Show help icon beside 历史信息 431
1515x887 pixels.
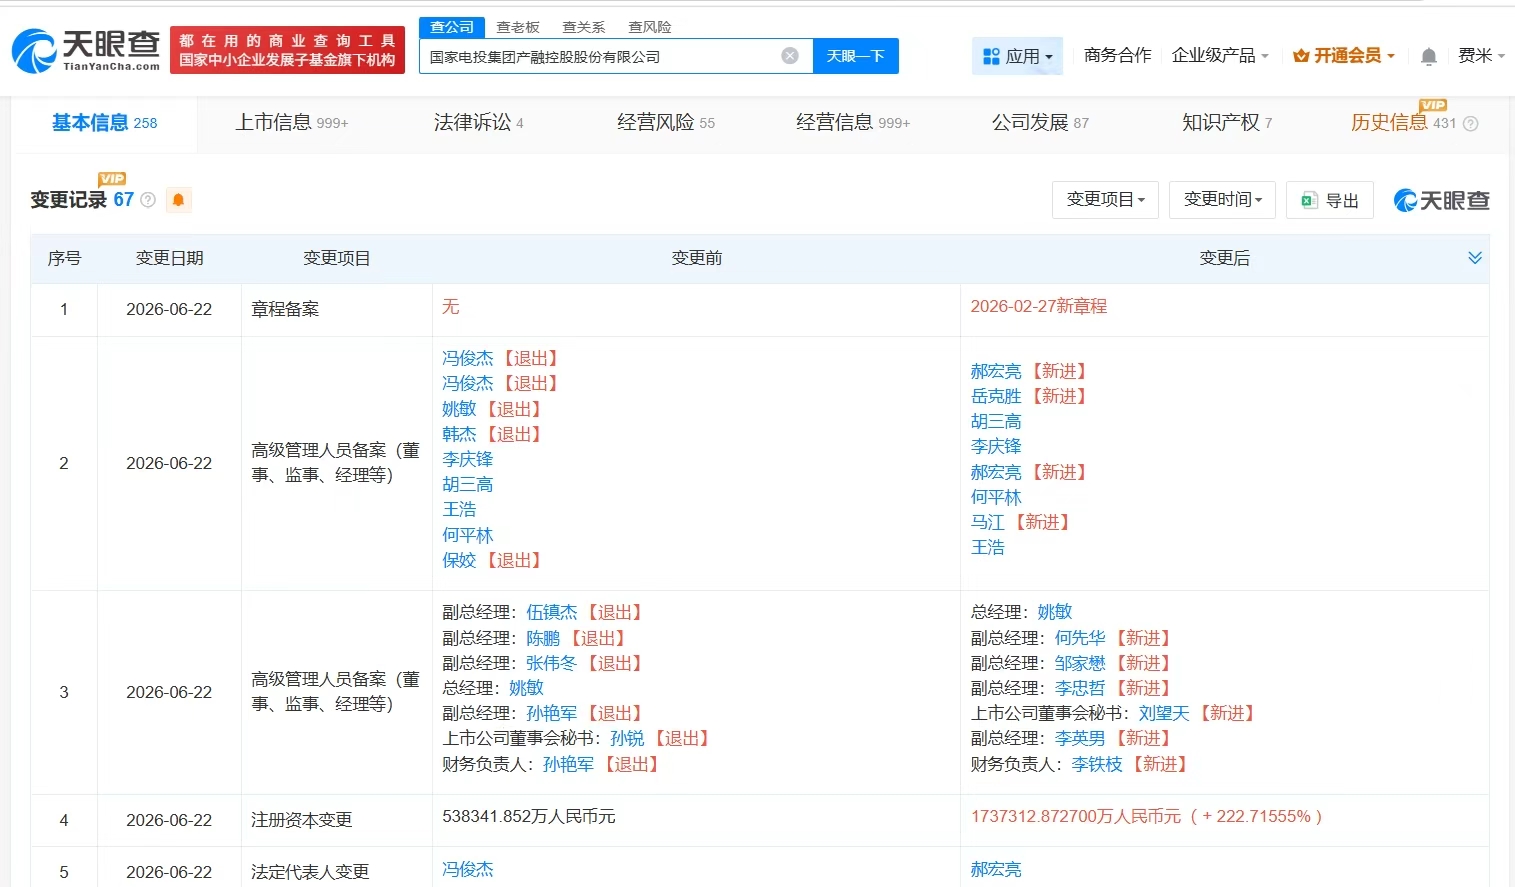[x=1470, y=124]
